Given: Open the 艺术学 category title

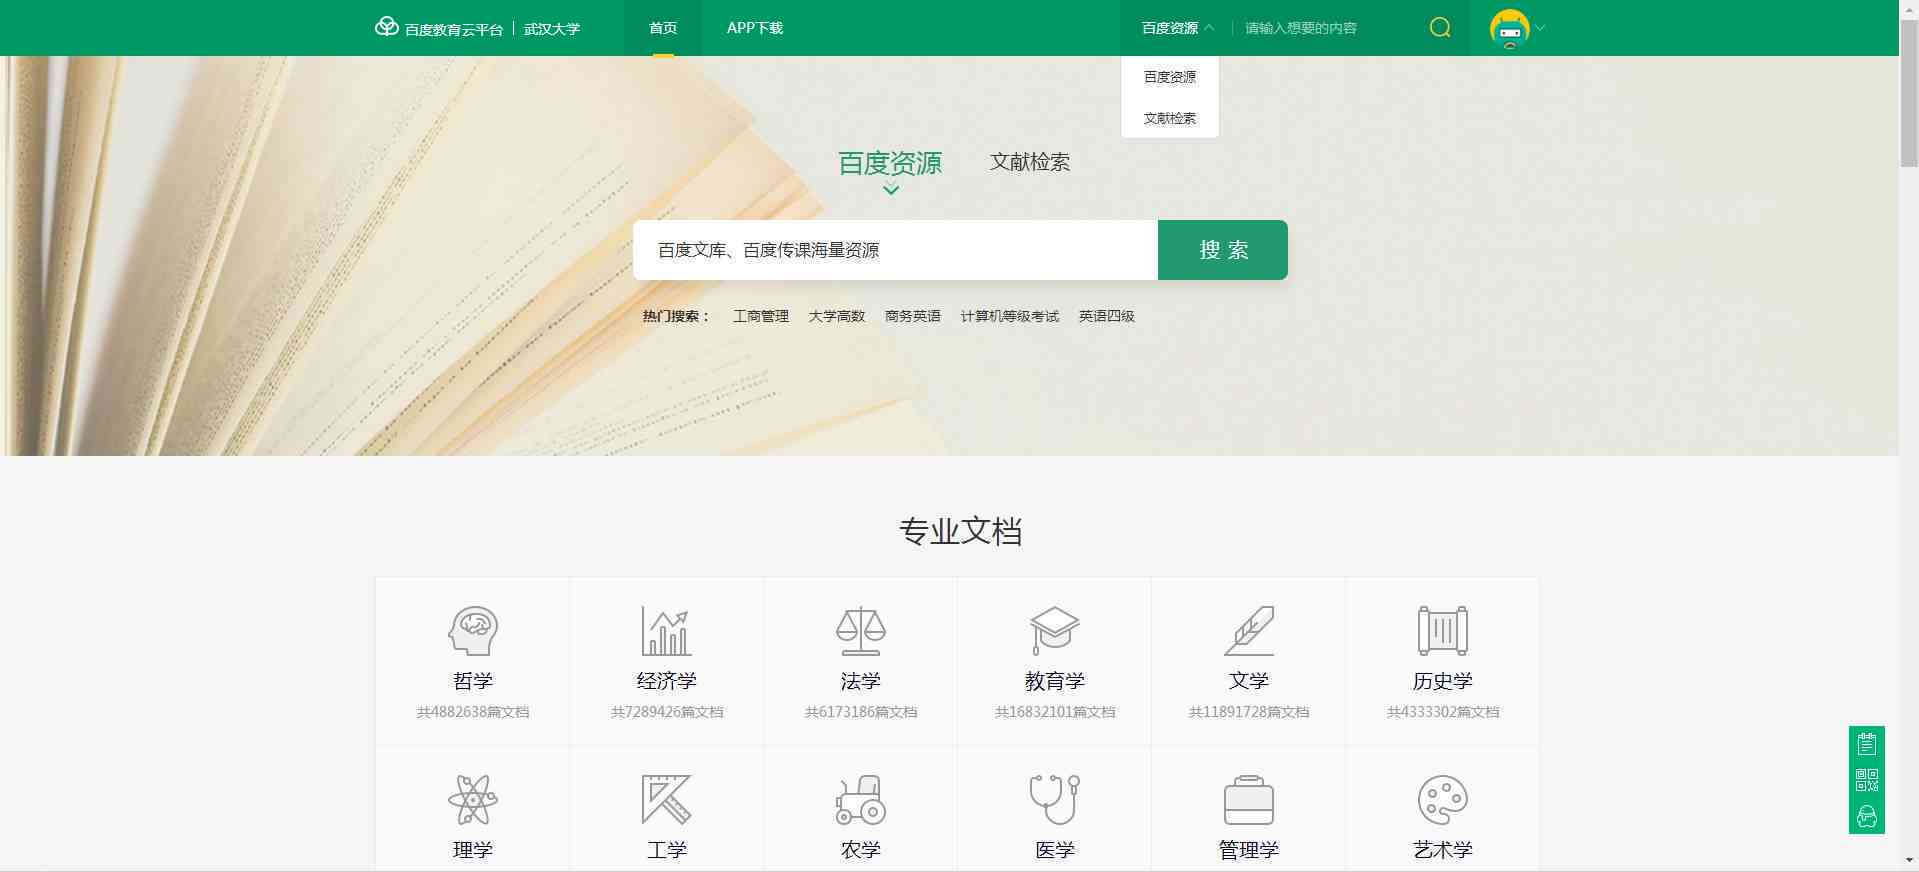Looking at the screenshot, I should click(x=1443, y=850).
